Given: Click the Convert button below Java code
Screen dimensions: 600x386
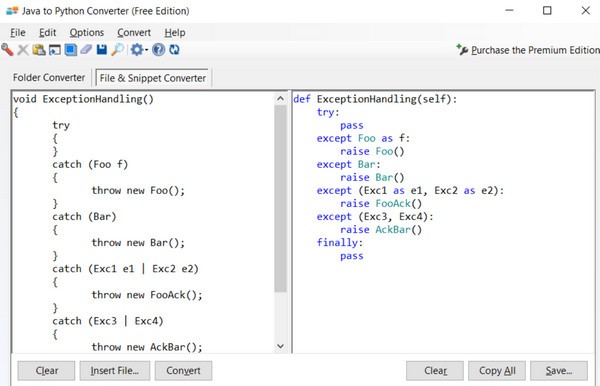Looking at the screenshot, I should [183, 371].
